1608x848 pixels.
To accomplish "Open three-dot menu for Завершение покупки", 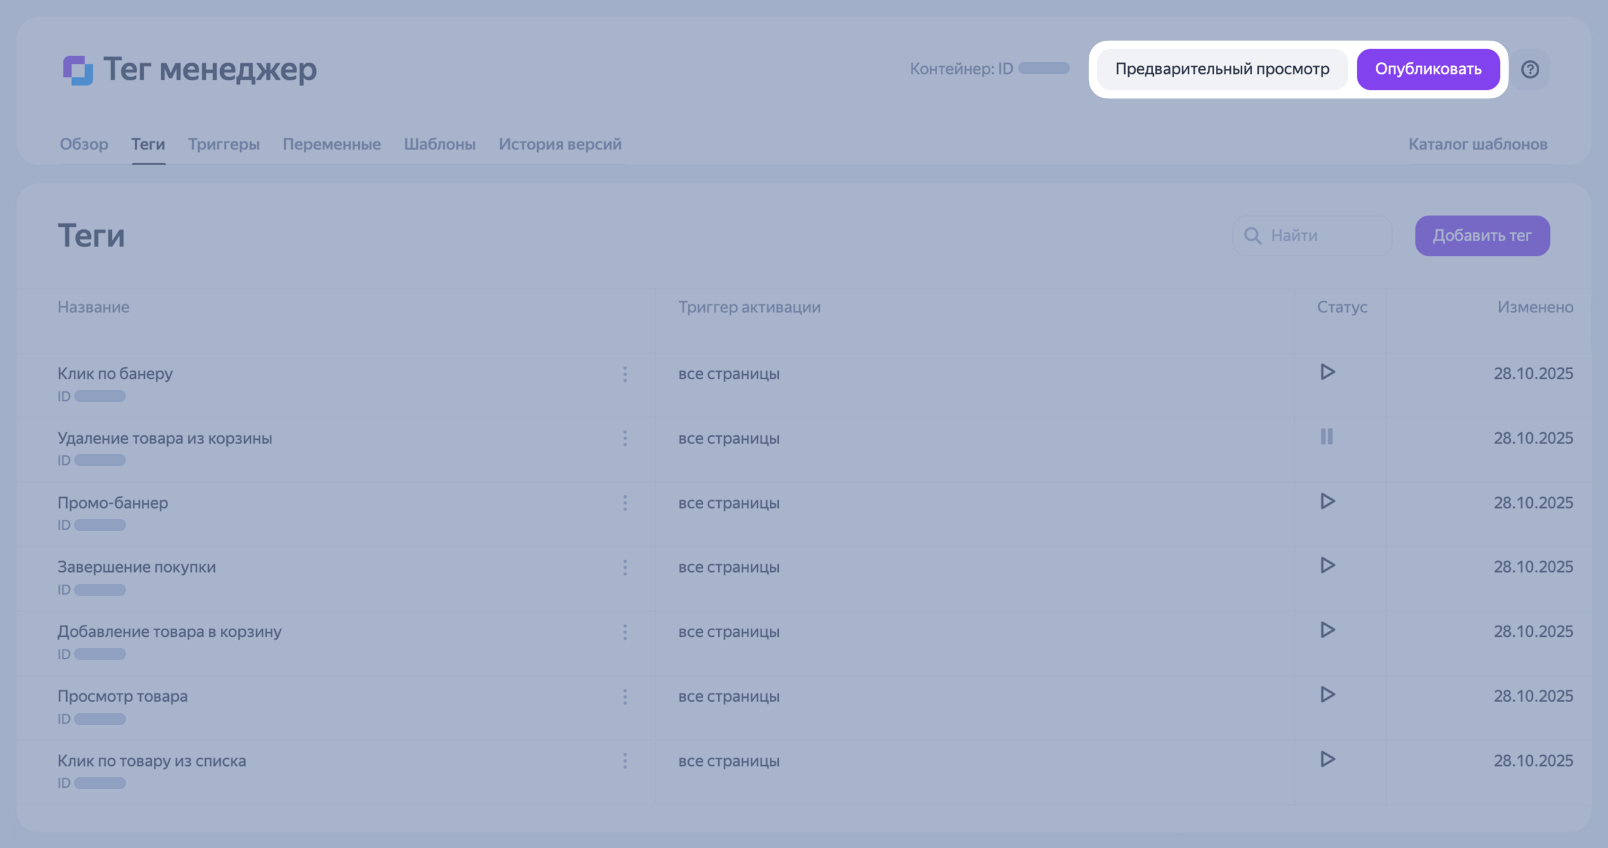I will [625, 568].
